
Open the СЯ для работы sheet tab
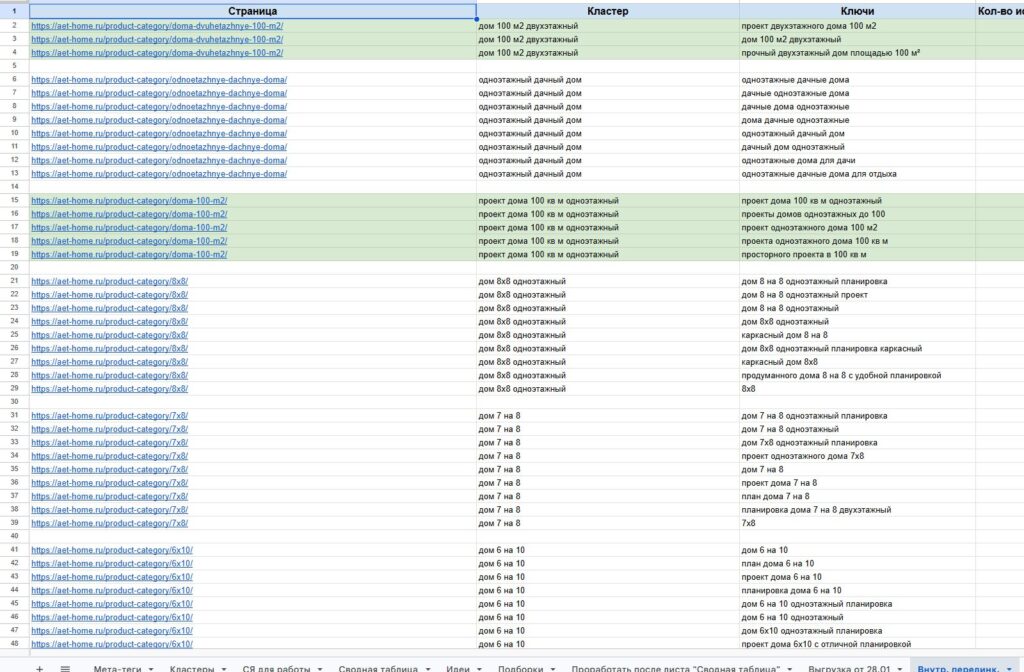pyautogui.click(x=276, y=668)
